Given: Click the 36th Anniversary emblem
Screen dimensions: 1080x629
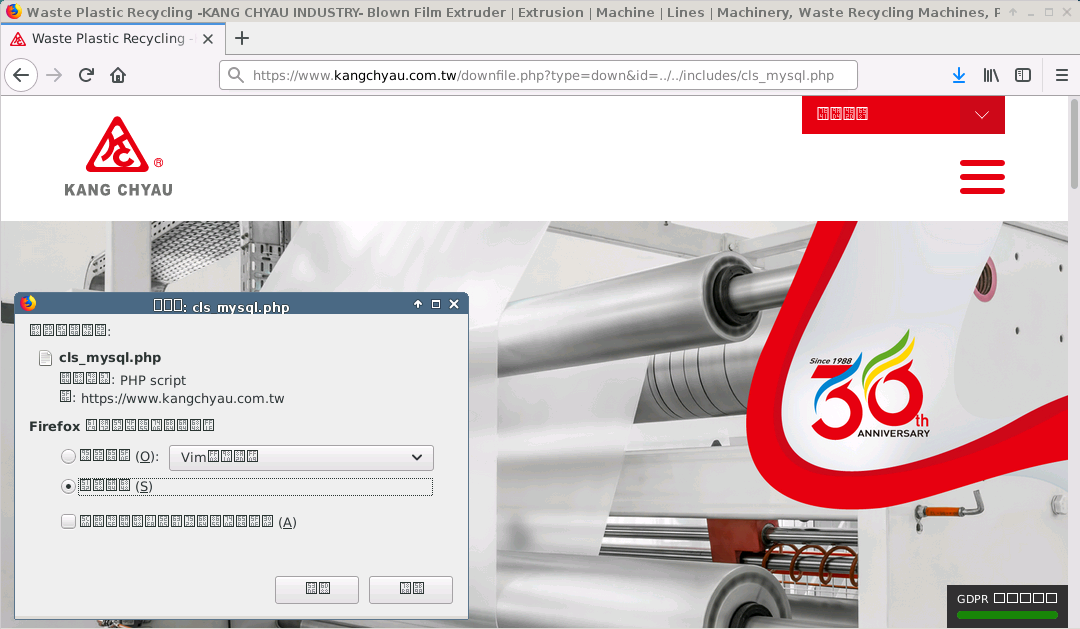Looking at the screenshot, I should click(x=869, y=386).
